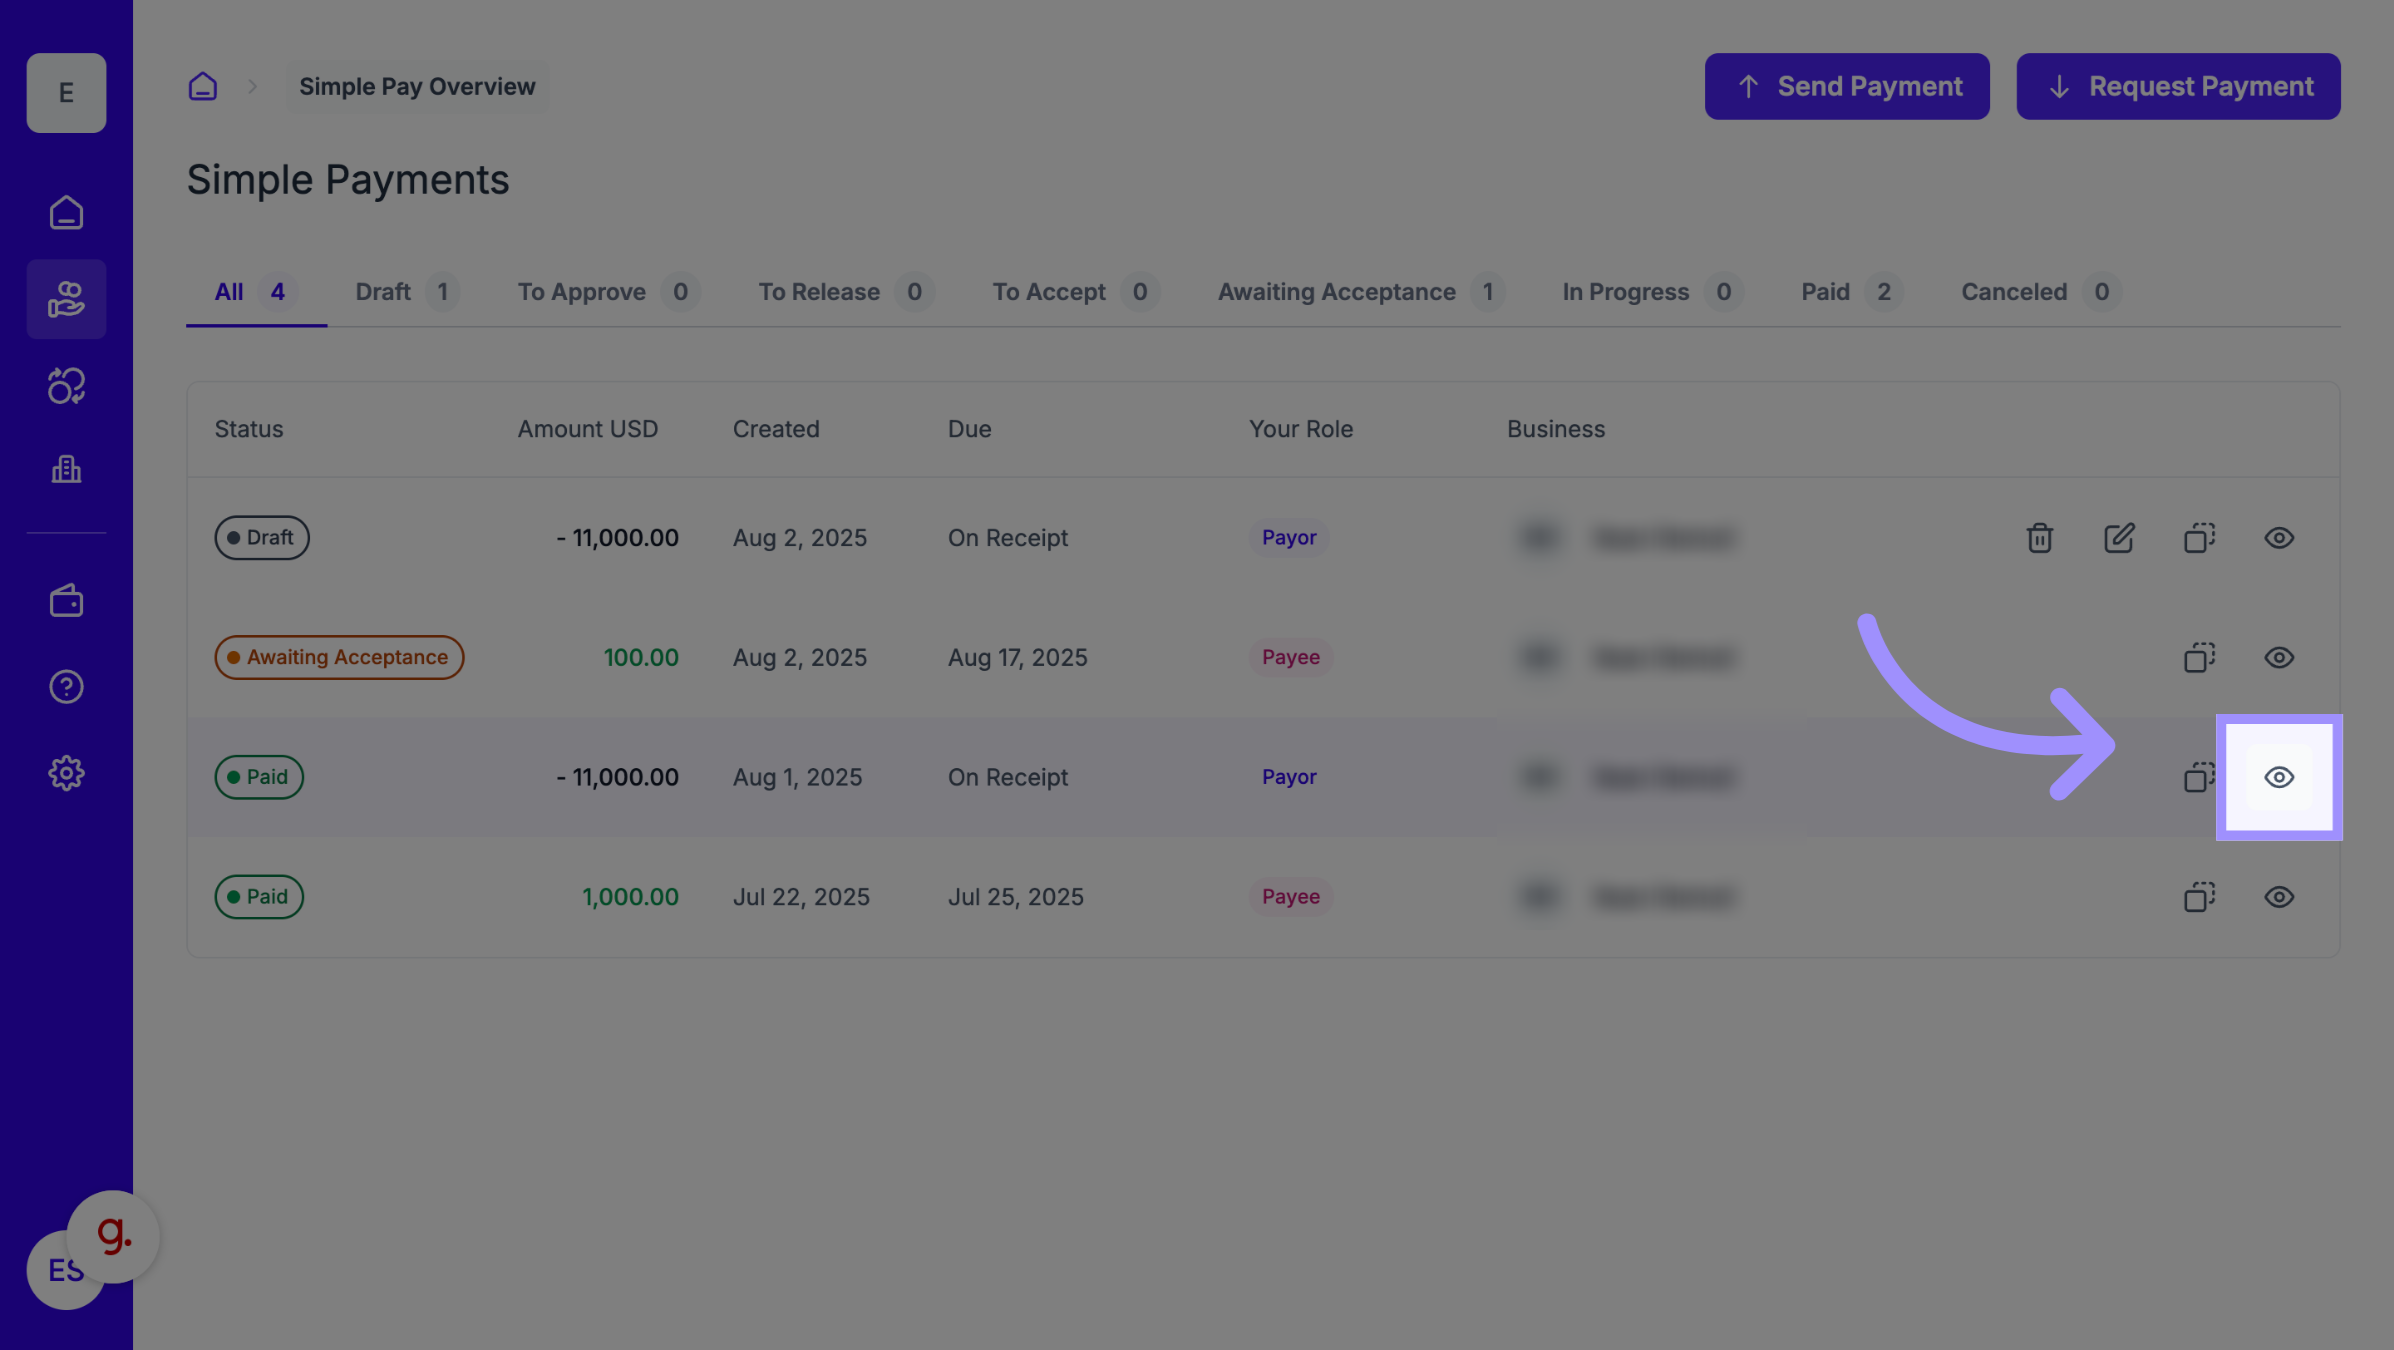View the Paid Jul 22 payment via its eye icon
Screen dimensions: 2394x1350
pyautogui.click(x=2278, y=897)
